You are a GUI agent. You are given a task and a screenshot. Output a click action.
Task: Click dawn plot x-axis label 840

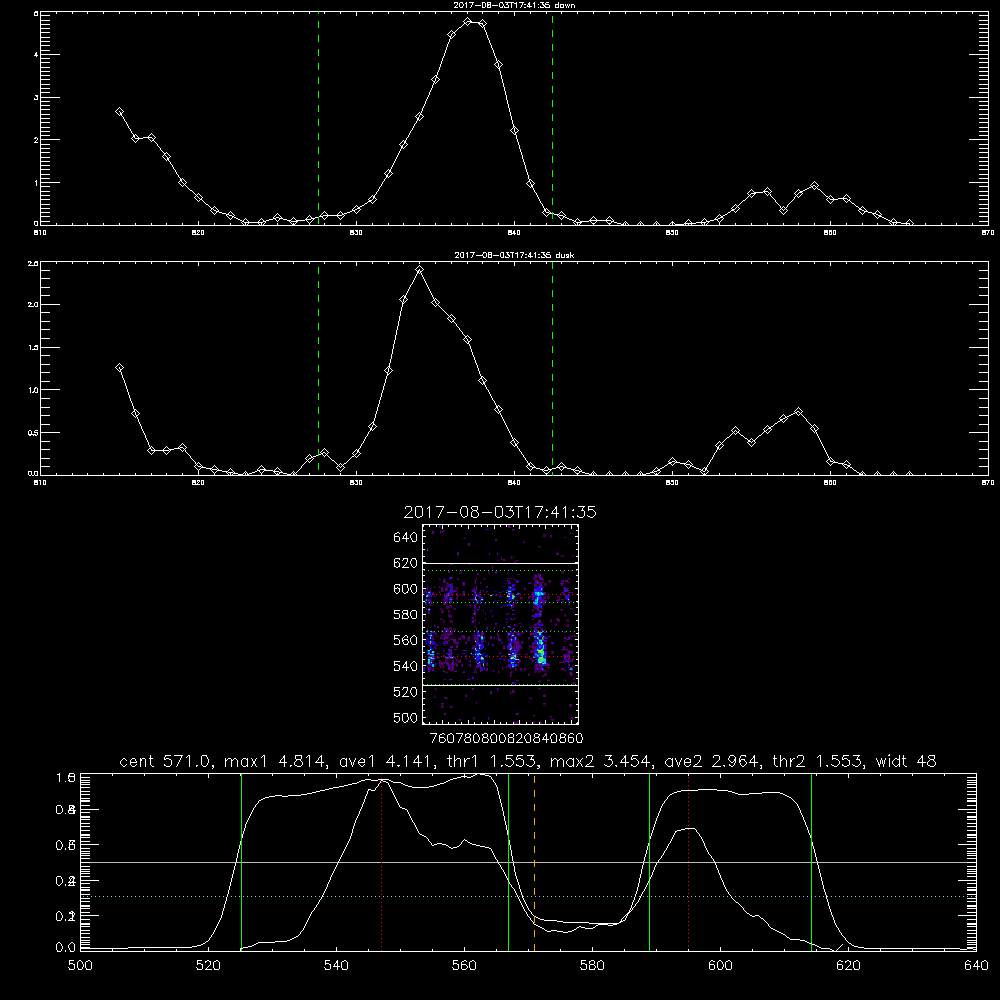tap(515, 233)
